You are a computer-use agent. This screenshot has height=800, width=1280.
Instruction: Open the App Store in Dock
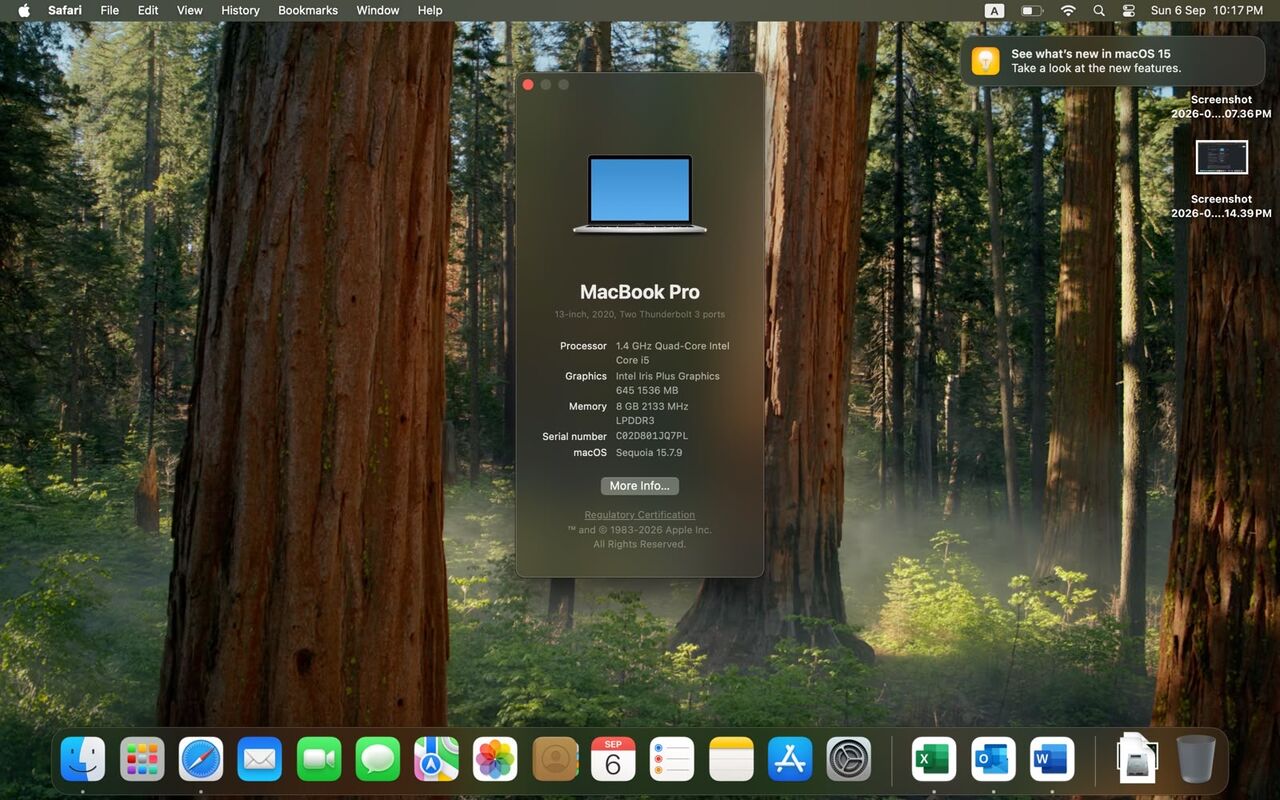[x=790, y=759]
